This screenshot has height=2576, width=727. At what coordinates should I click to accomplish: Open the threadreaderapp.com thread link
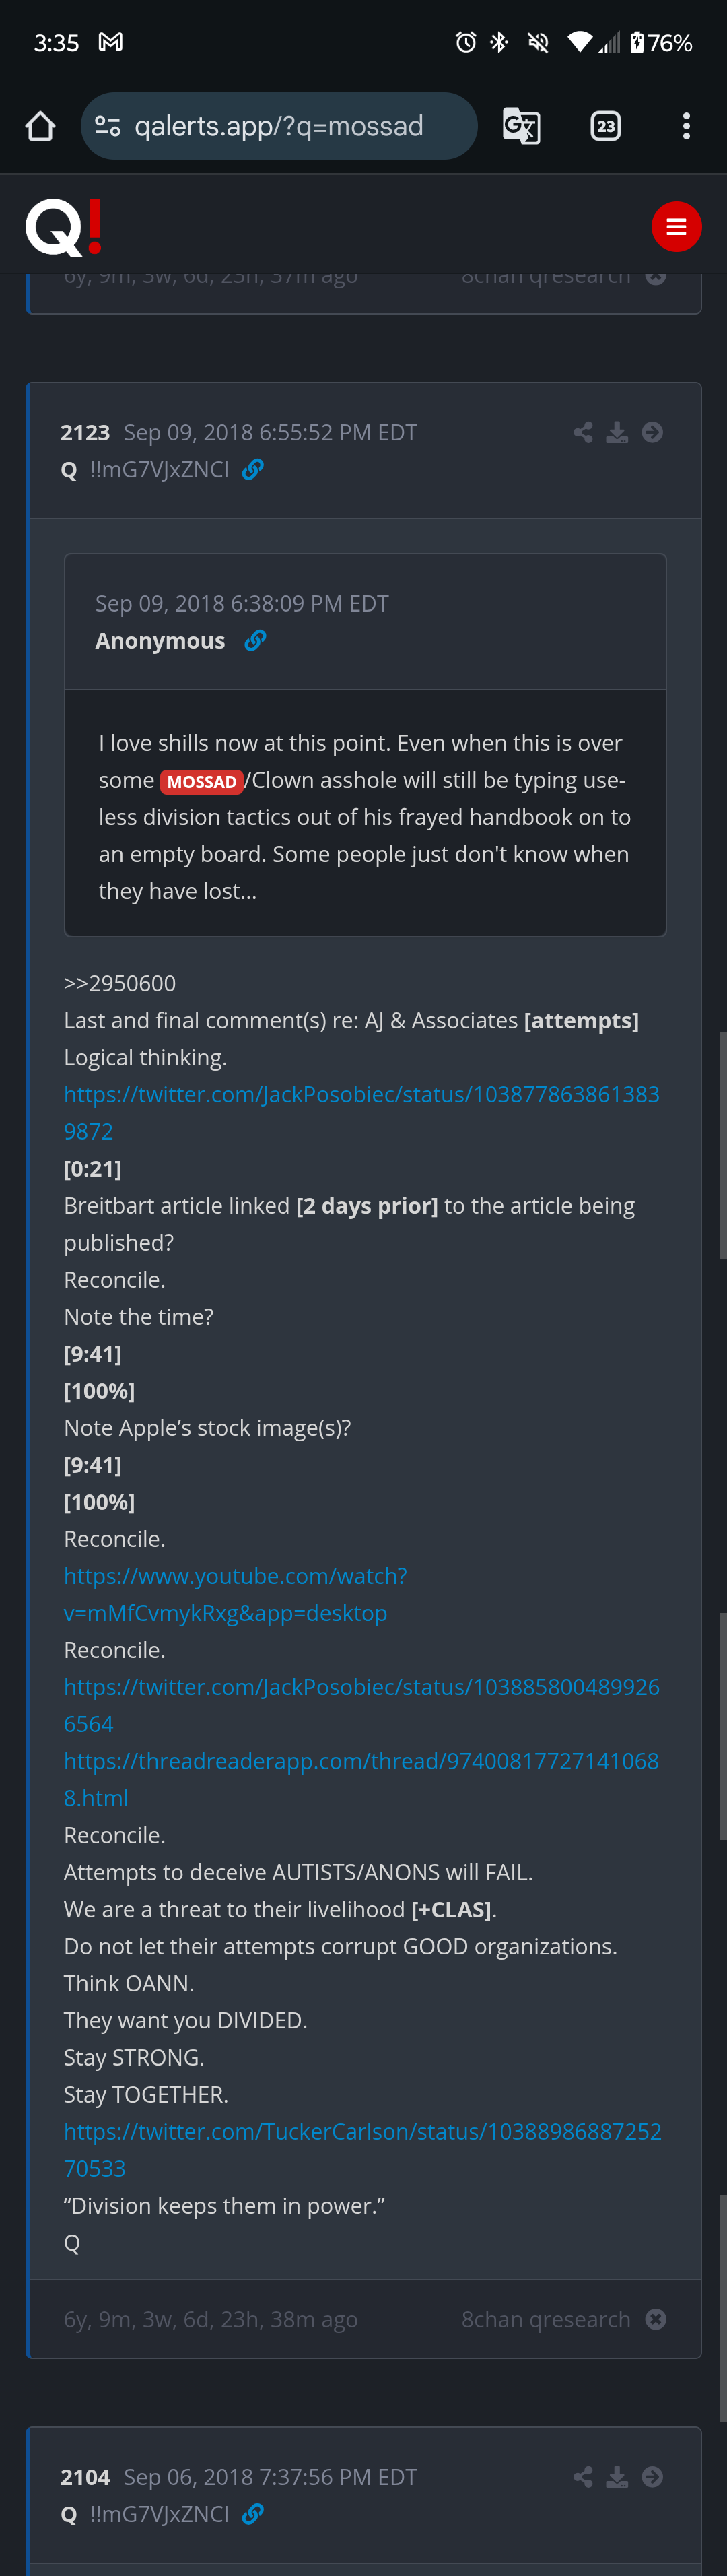click(361, 1779)
